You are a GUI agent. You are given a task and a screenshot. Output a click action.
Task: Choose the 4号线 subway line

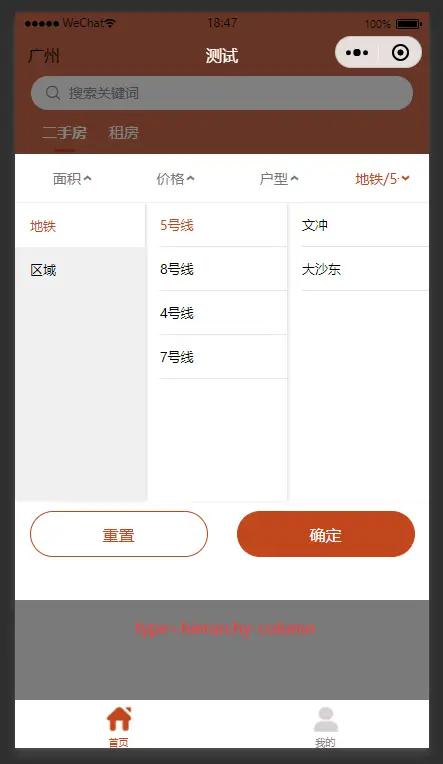point(223,313)
